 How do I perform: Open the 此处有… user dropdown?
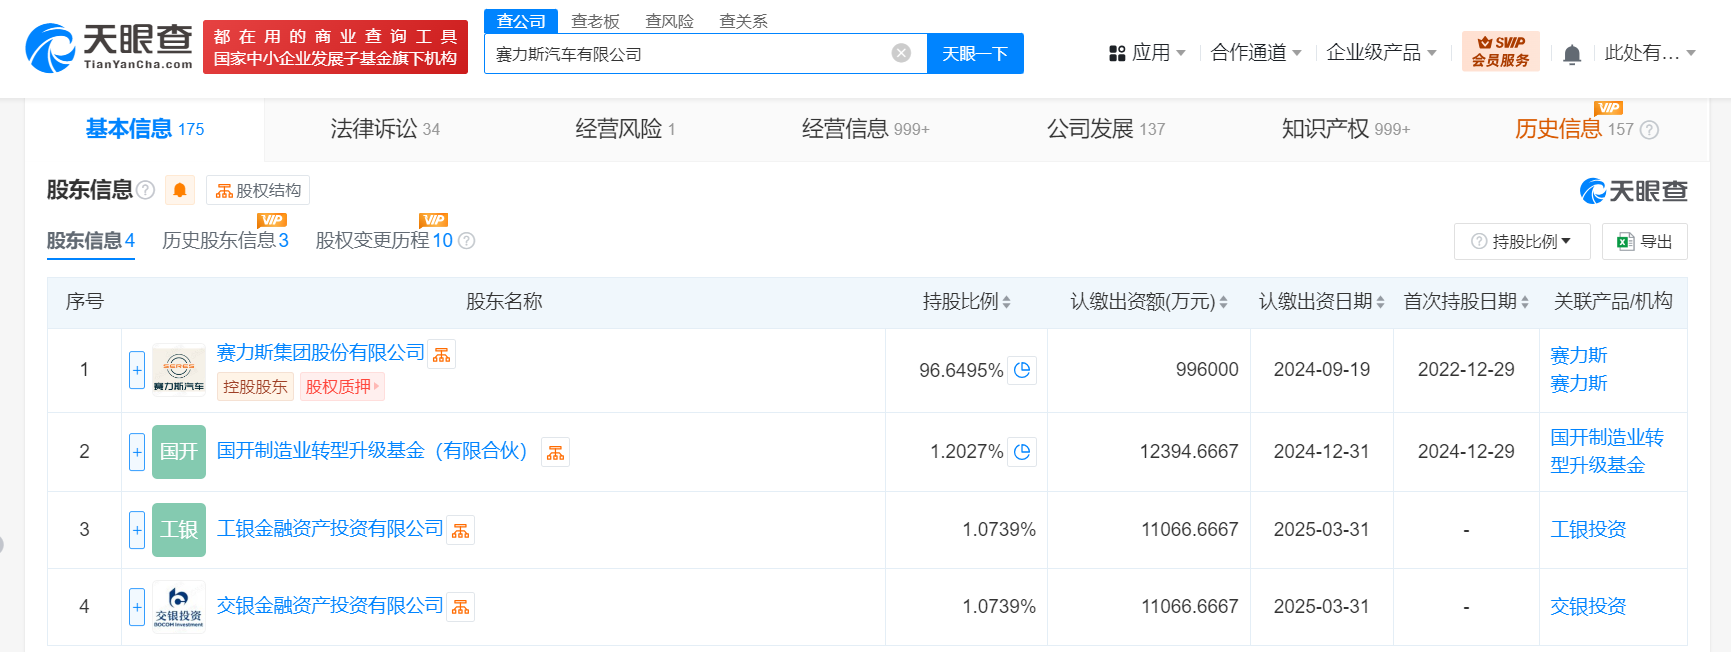[x=1650, y=53]
